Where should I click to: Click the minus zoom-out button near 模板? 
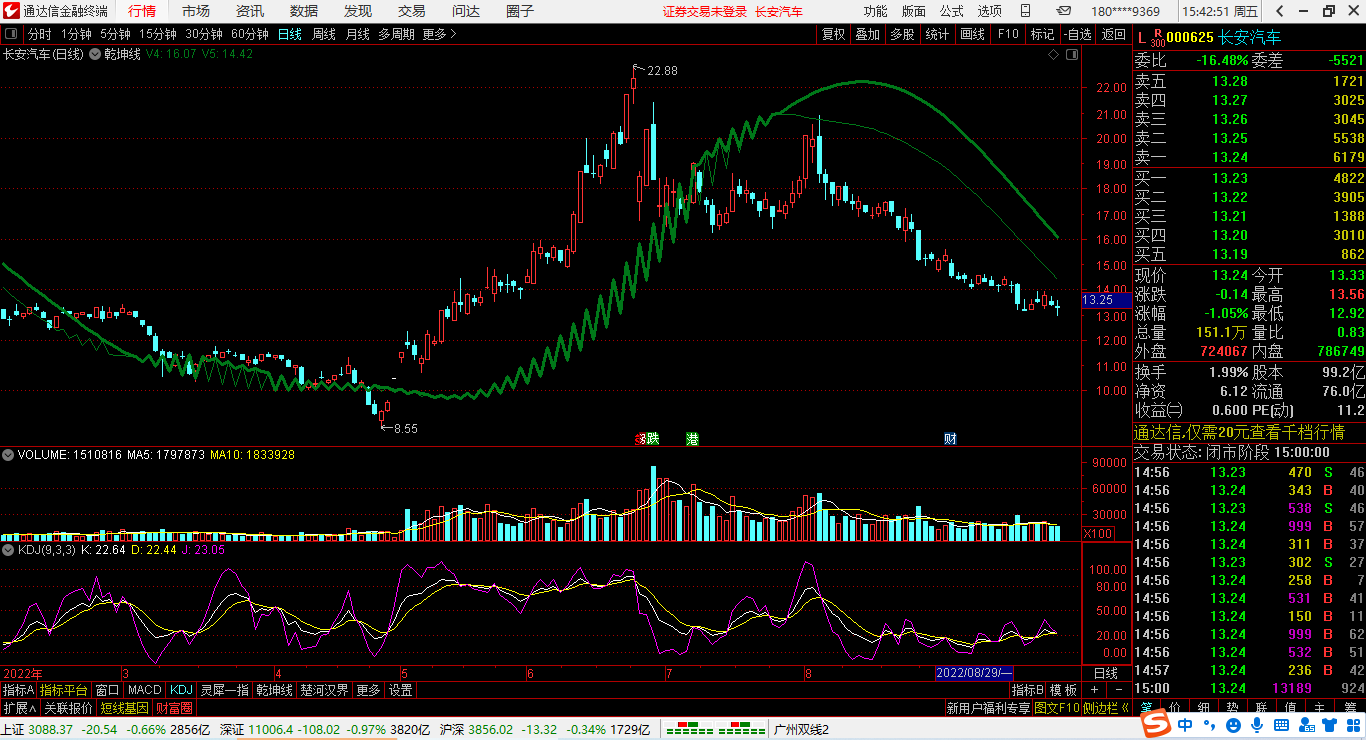tap(1118, 690)
